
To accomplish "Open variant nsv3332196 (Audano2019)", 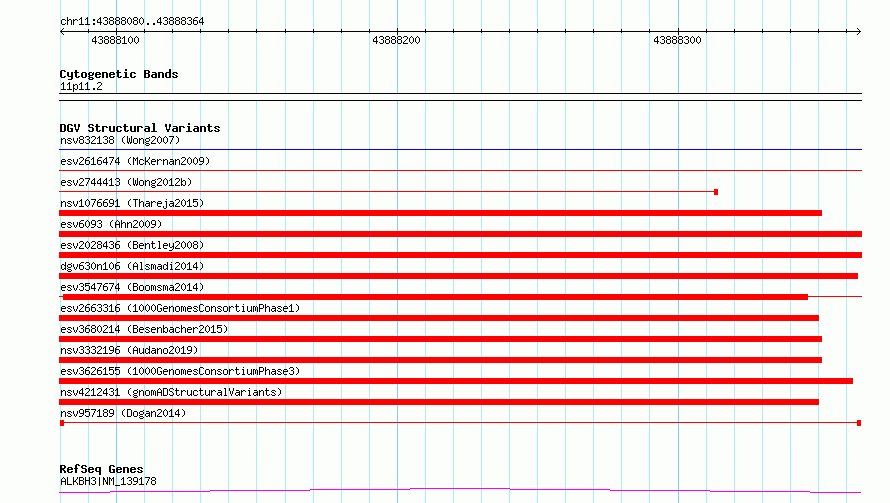I will click(x=129, y=350).
